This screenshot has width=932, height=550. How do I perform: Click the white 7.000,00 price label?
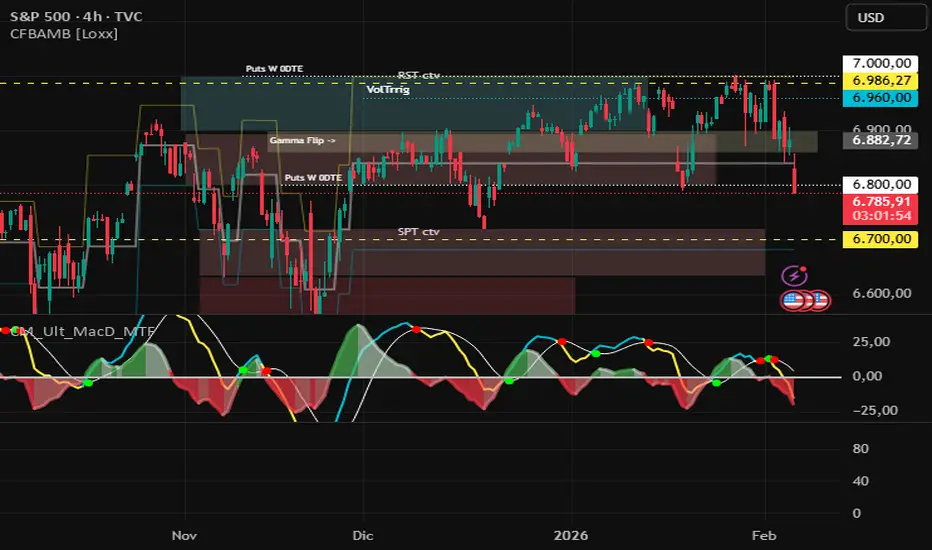[881, 63]
